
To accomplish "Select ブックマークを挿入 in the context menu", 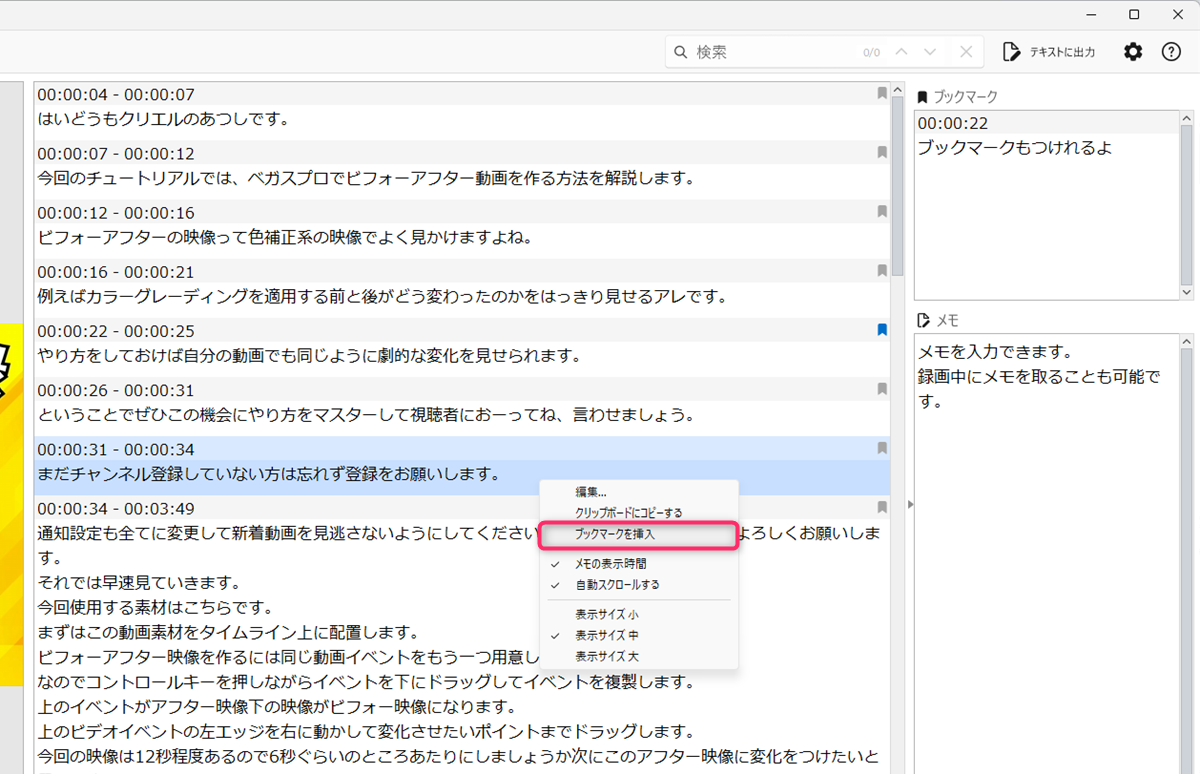I will pos(615,535).
